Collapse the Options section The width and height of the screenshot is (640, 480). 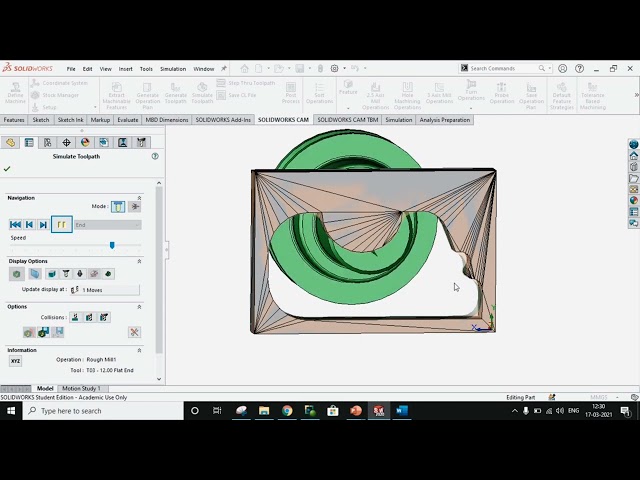click(x=139, y=307)
